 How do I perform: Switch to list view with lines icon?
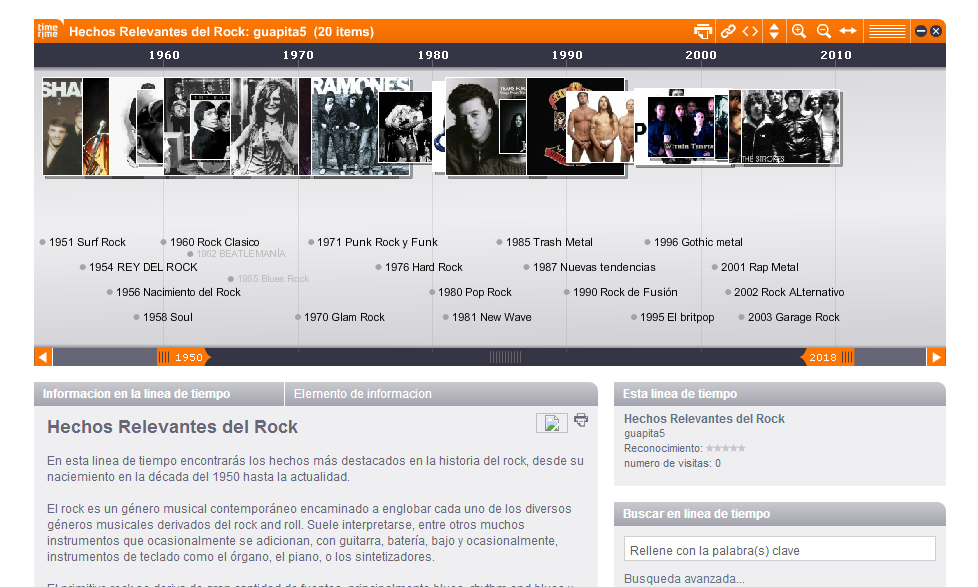click(887, 31)
